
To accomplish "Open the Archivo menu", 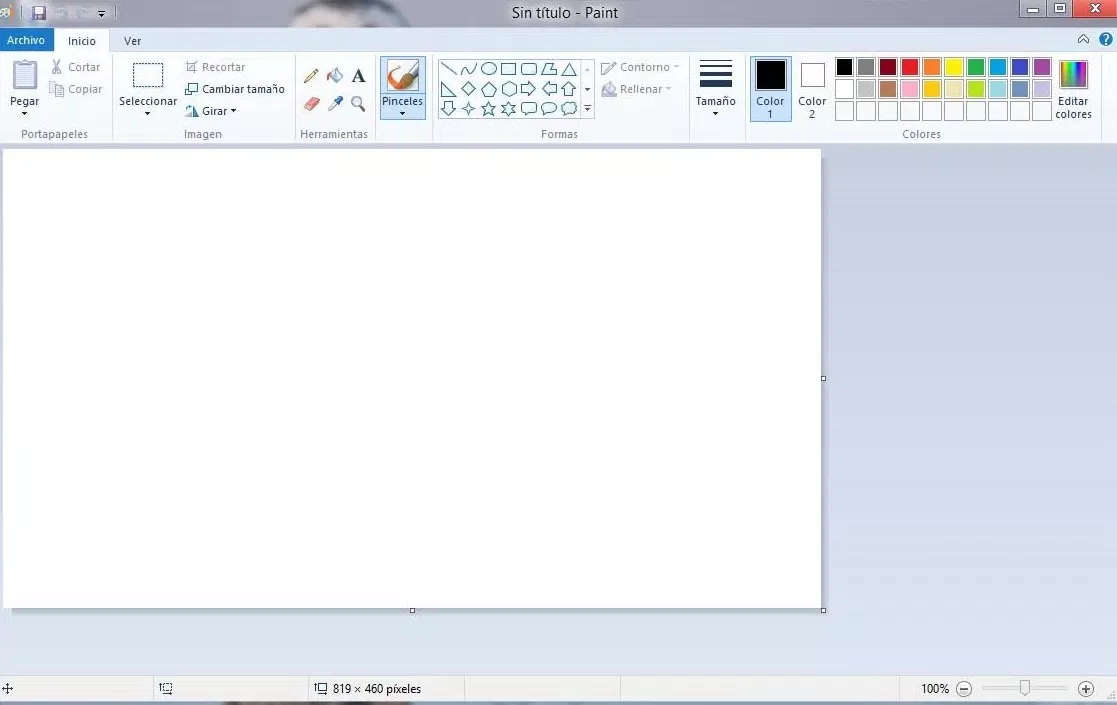I will click(26, 41).
